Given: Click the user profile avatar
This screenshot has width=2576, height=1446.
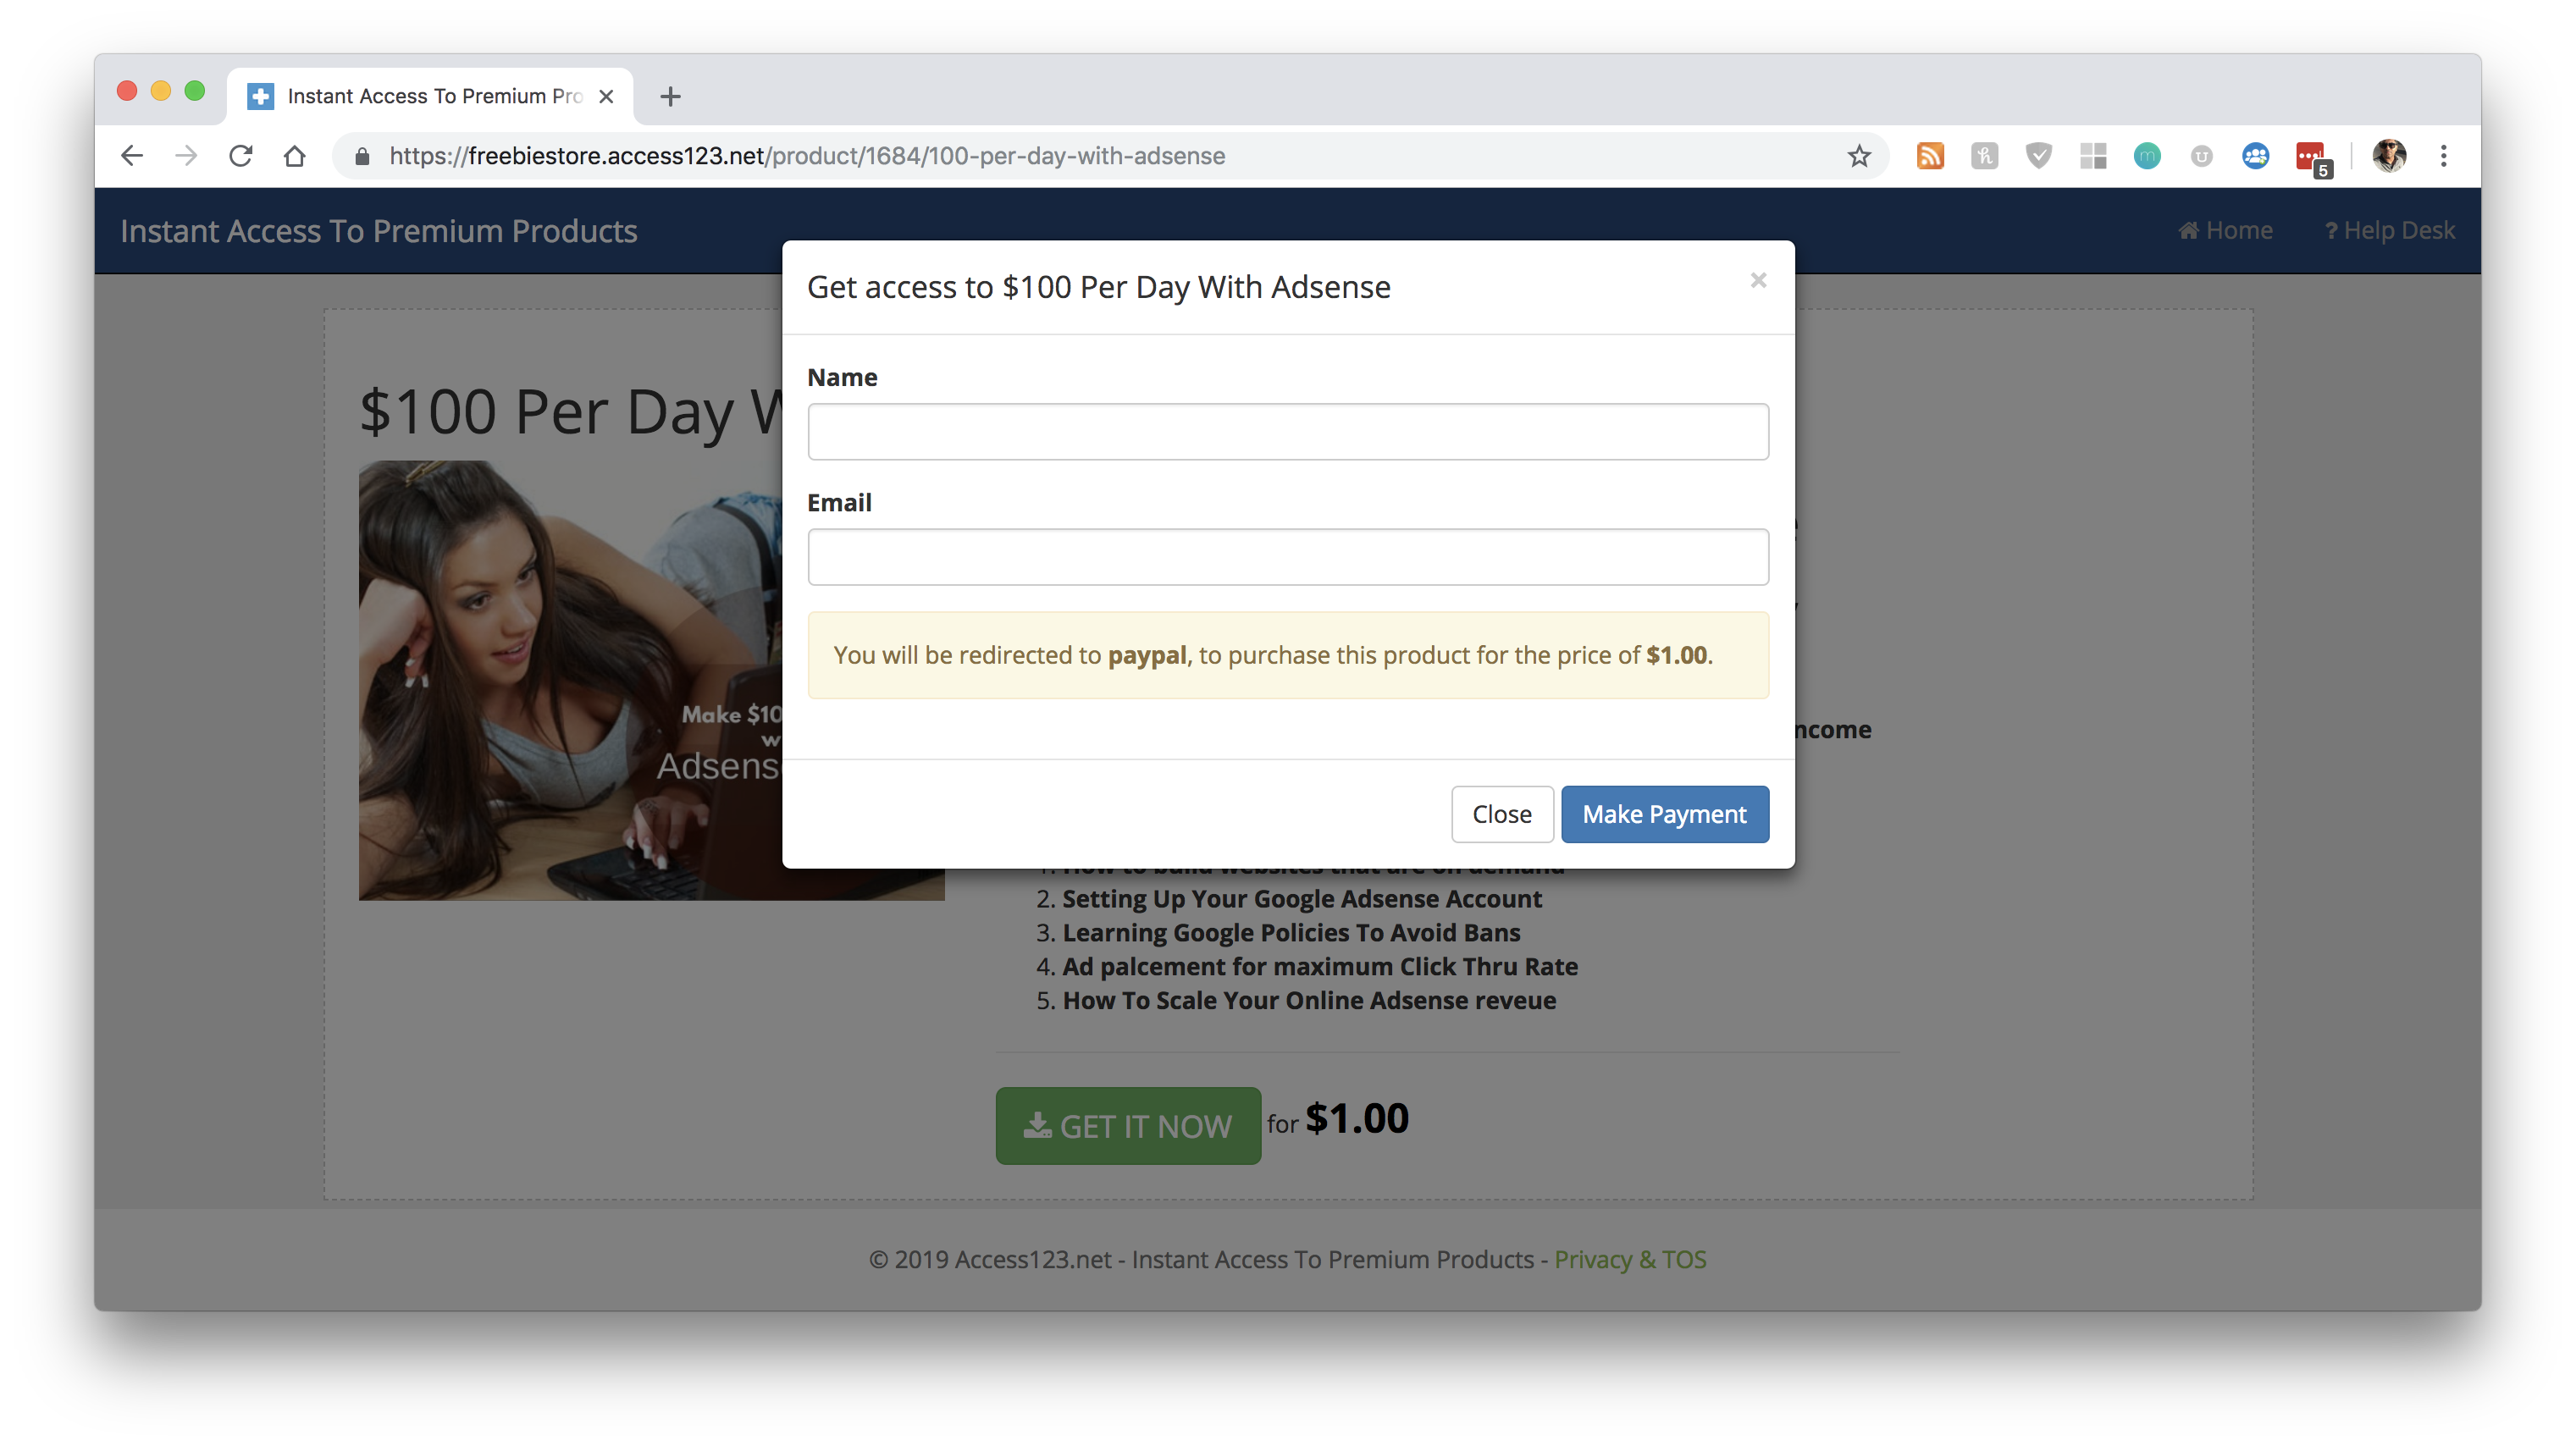Looking at the screenshot, I should tap(2389, 156).
